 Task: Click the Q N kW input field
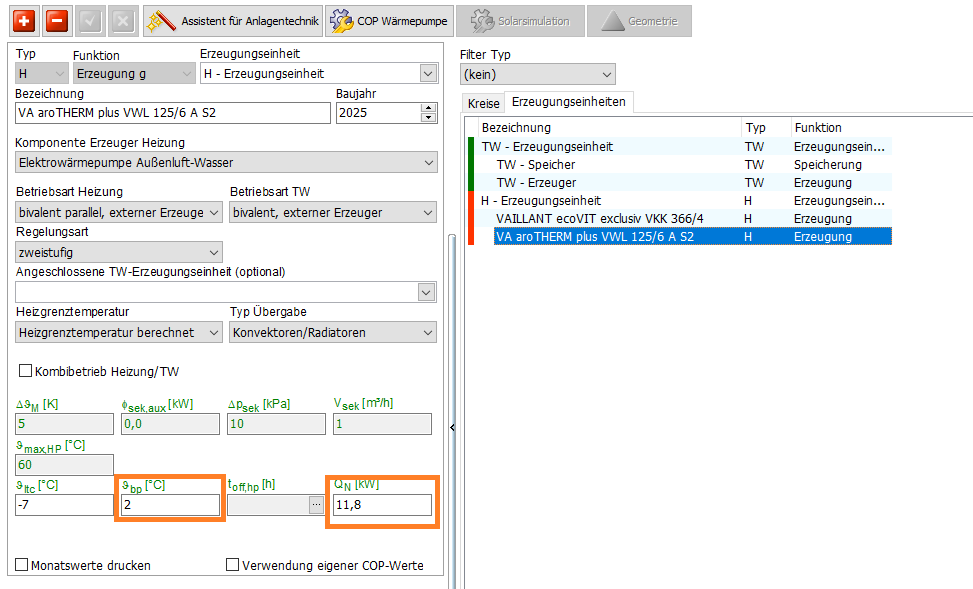383,505
